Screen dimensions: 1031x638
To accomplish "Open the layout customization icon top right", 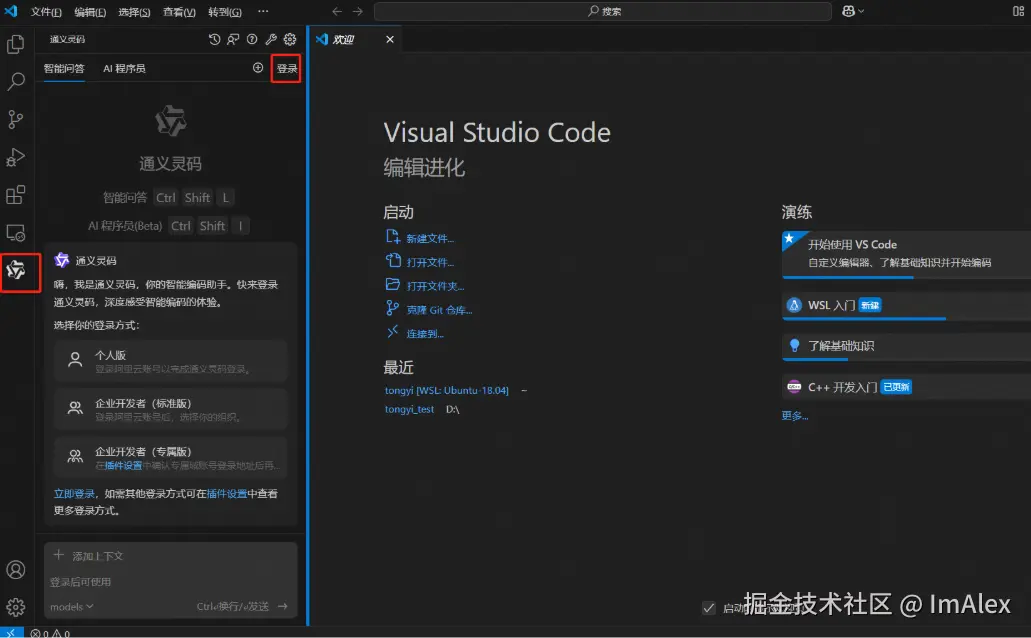I will 1019,11.
